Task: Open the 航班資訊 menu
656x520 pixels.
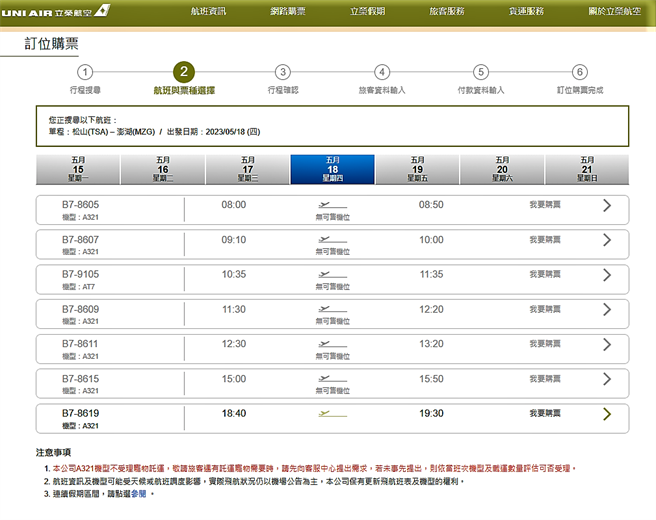Action: pos(208,11)
